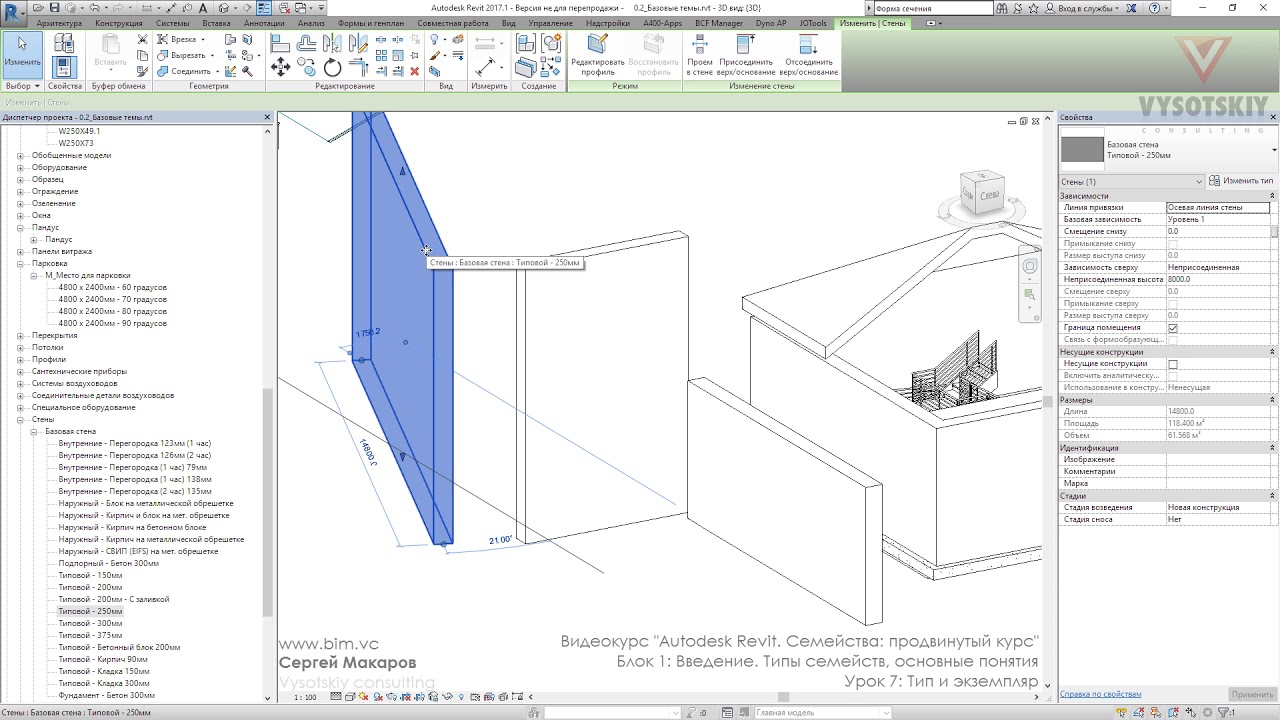1280x720 pixels.
Task: Click the Неприсоединенная высота value field 8000.0
Action: [x=1218, y=280]
